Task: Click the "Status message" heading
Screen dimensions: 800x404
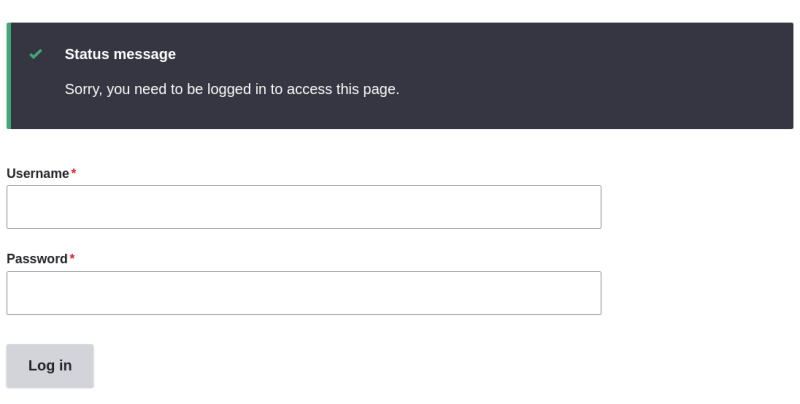Action: click(x=120, y=54)
